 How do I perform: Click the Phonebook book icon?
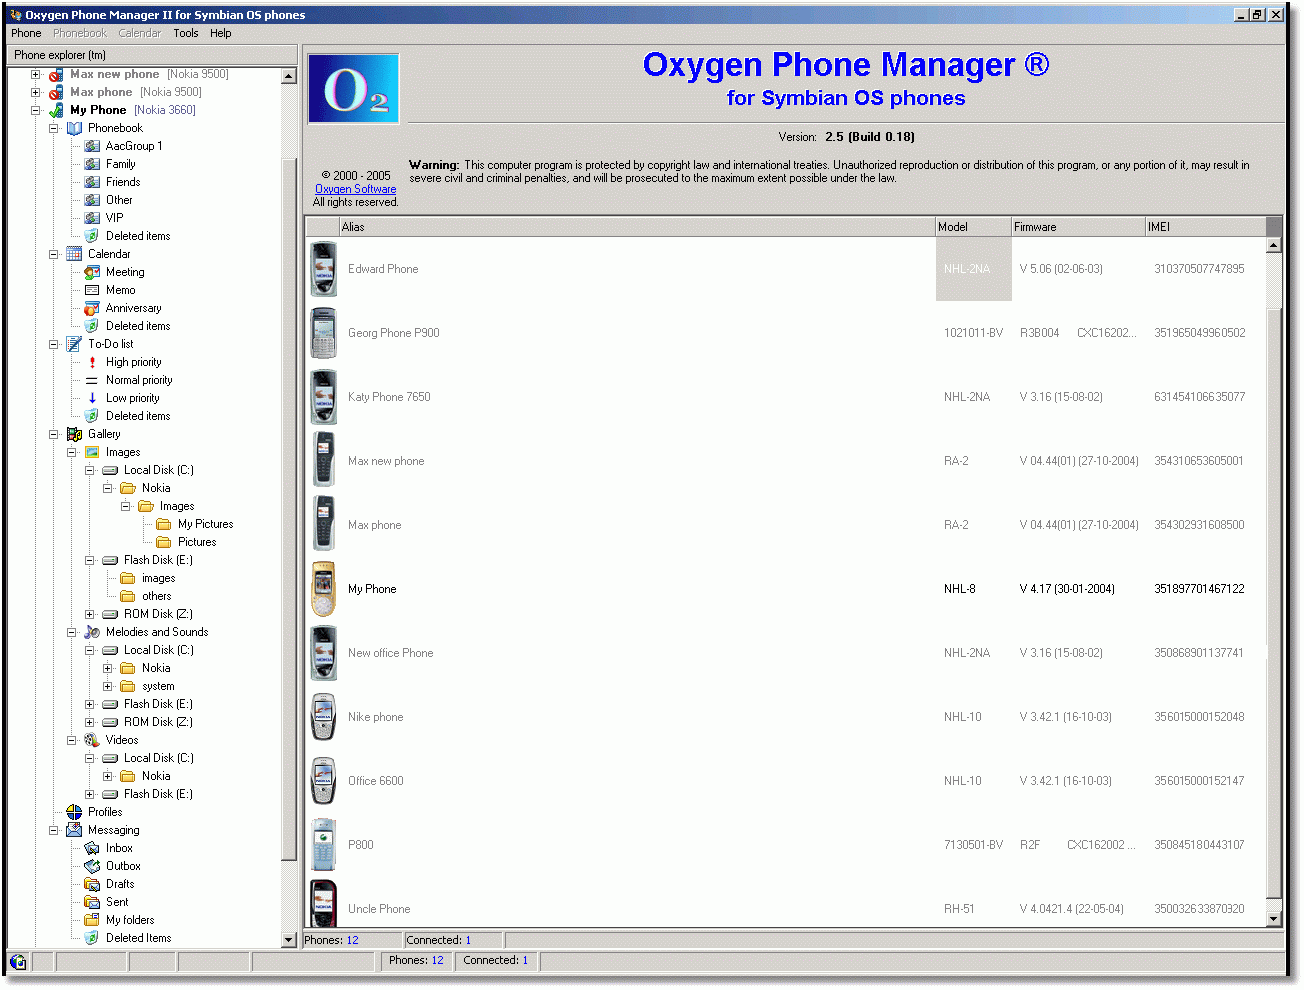coord(74,128)
